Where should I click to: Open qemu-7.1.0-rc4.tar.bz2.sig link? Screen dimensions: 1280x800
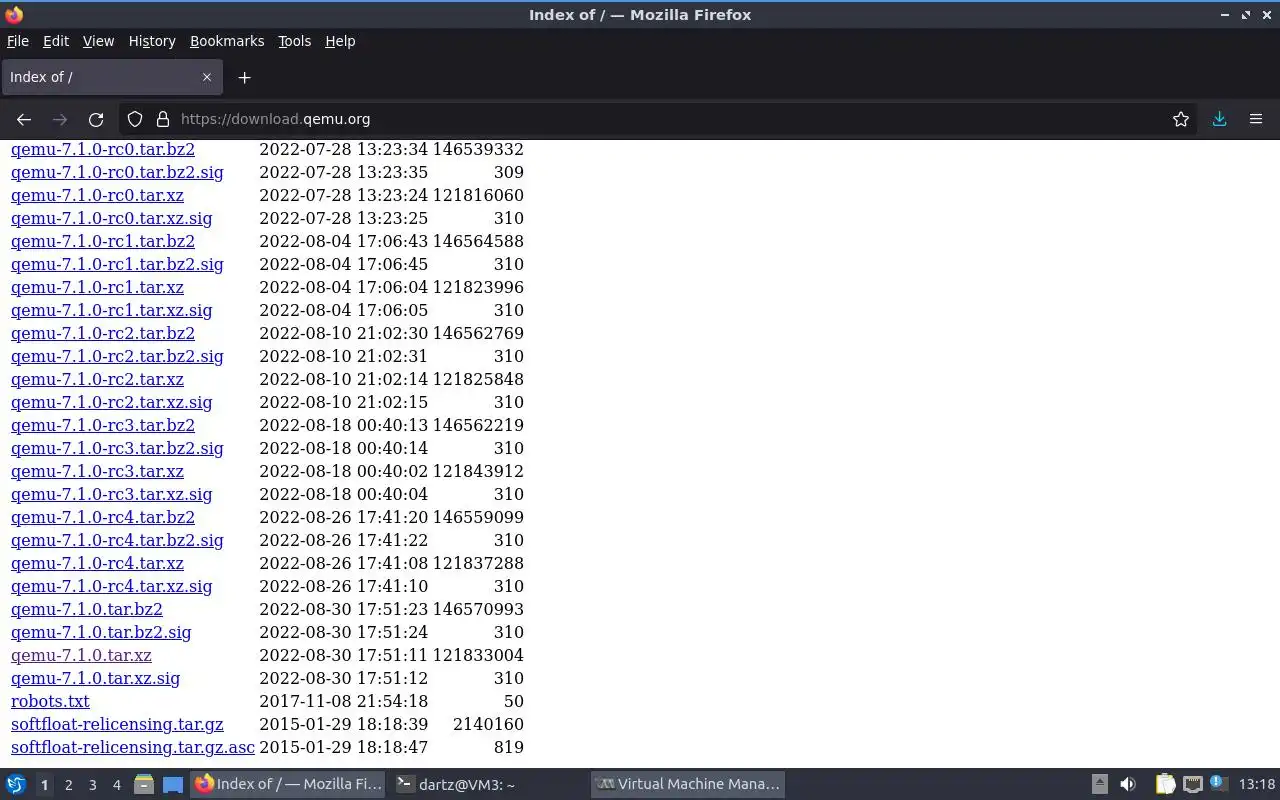click(117, 540)
